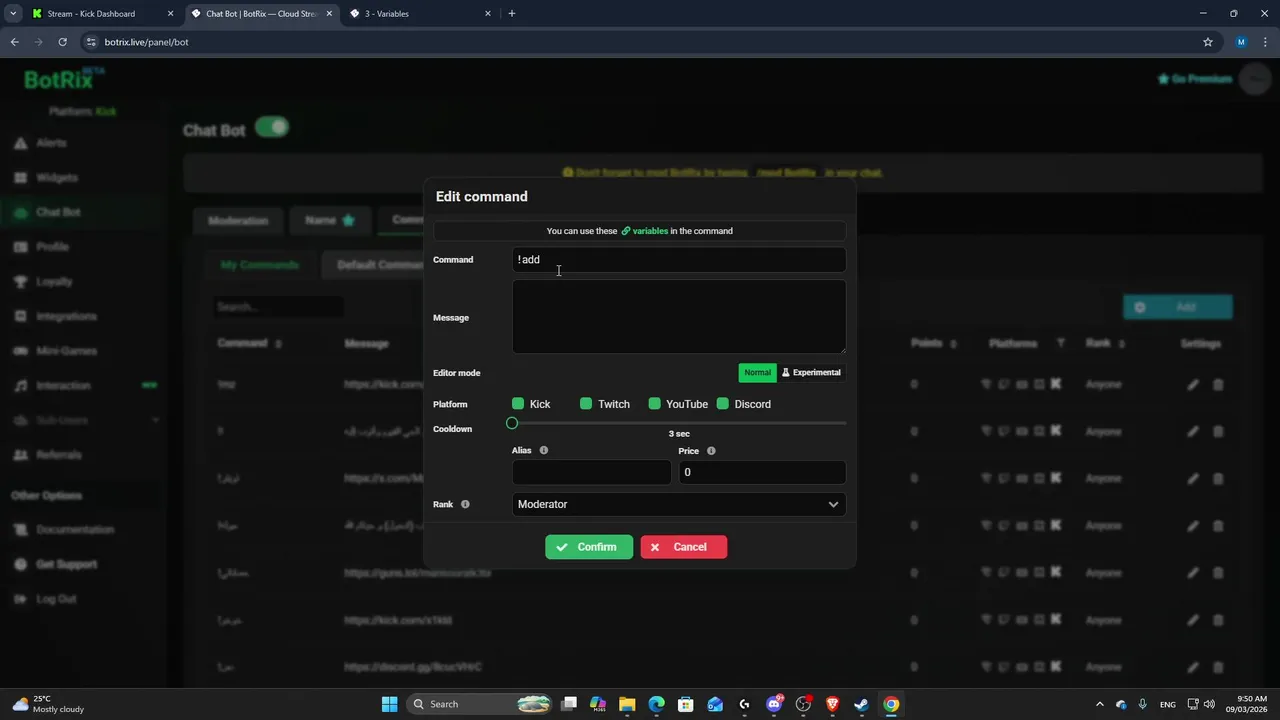
Task: Select Normal editor mode
Action: [x=757, y=372]
